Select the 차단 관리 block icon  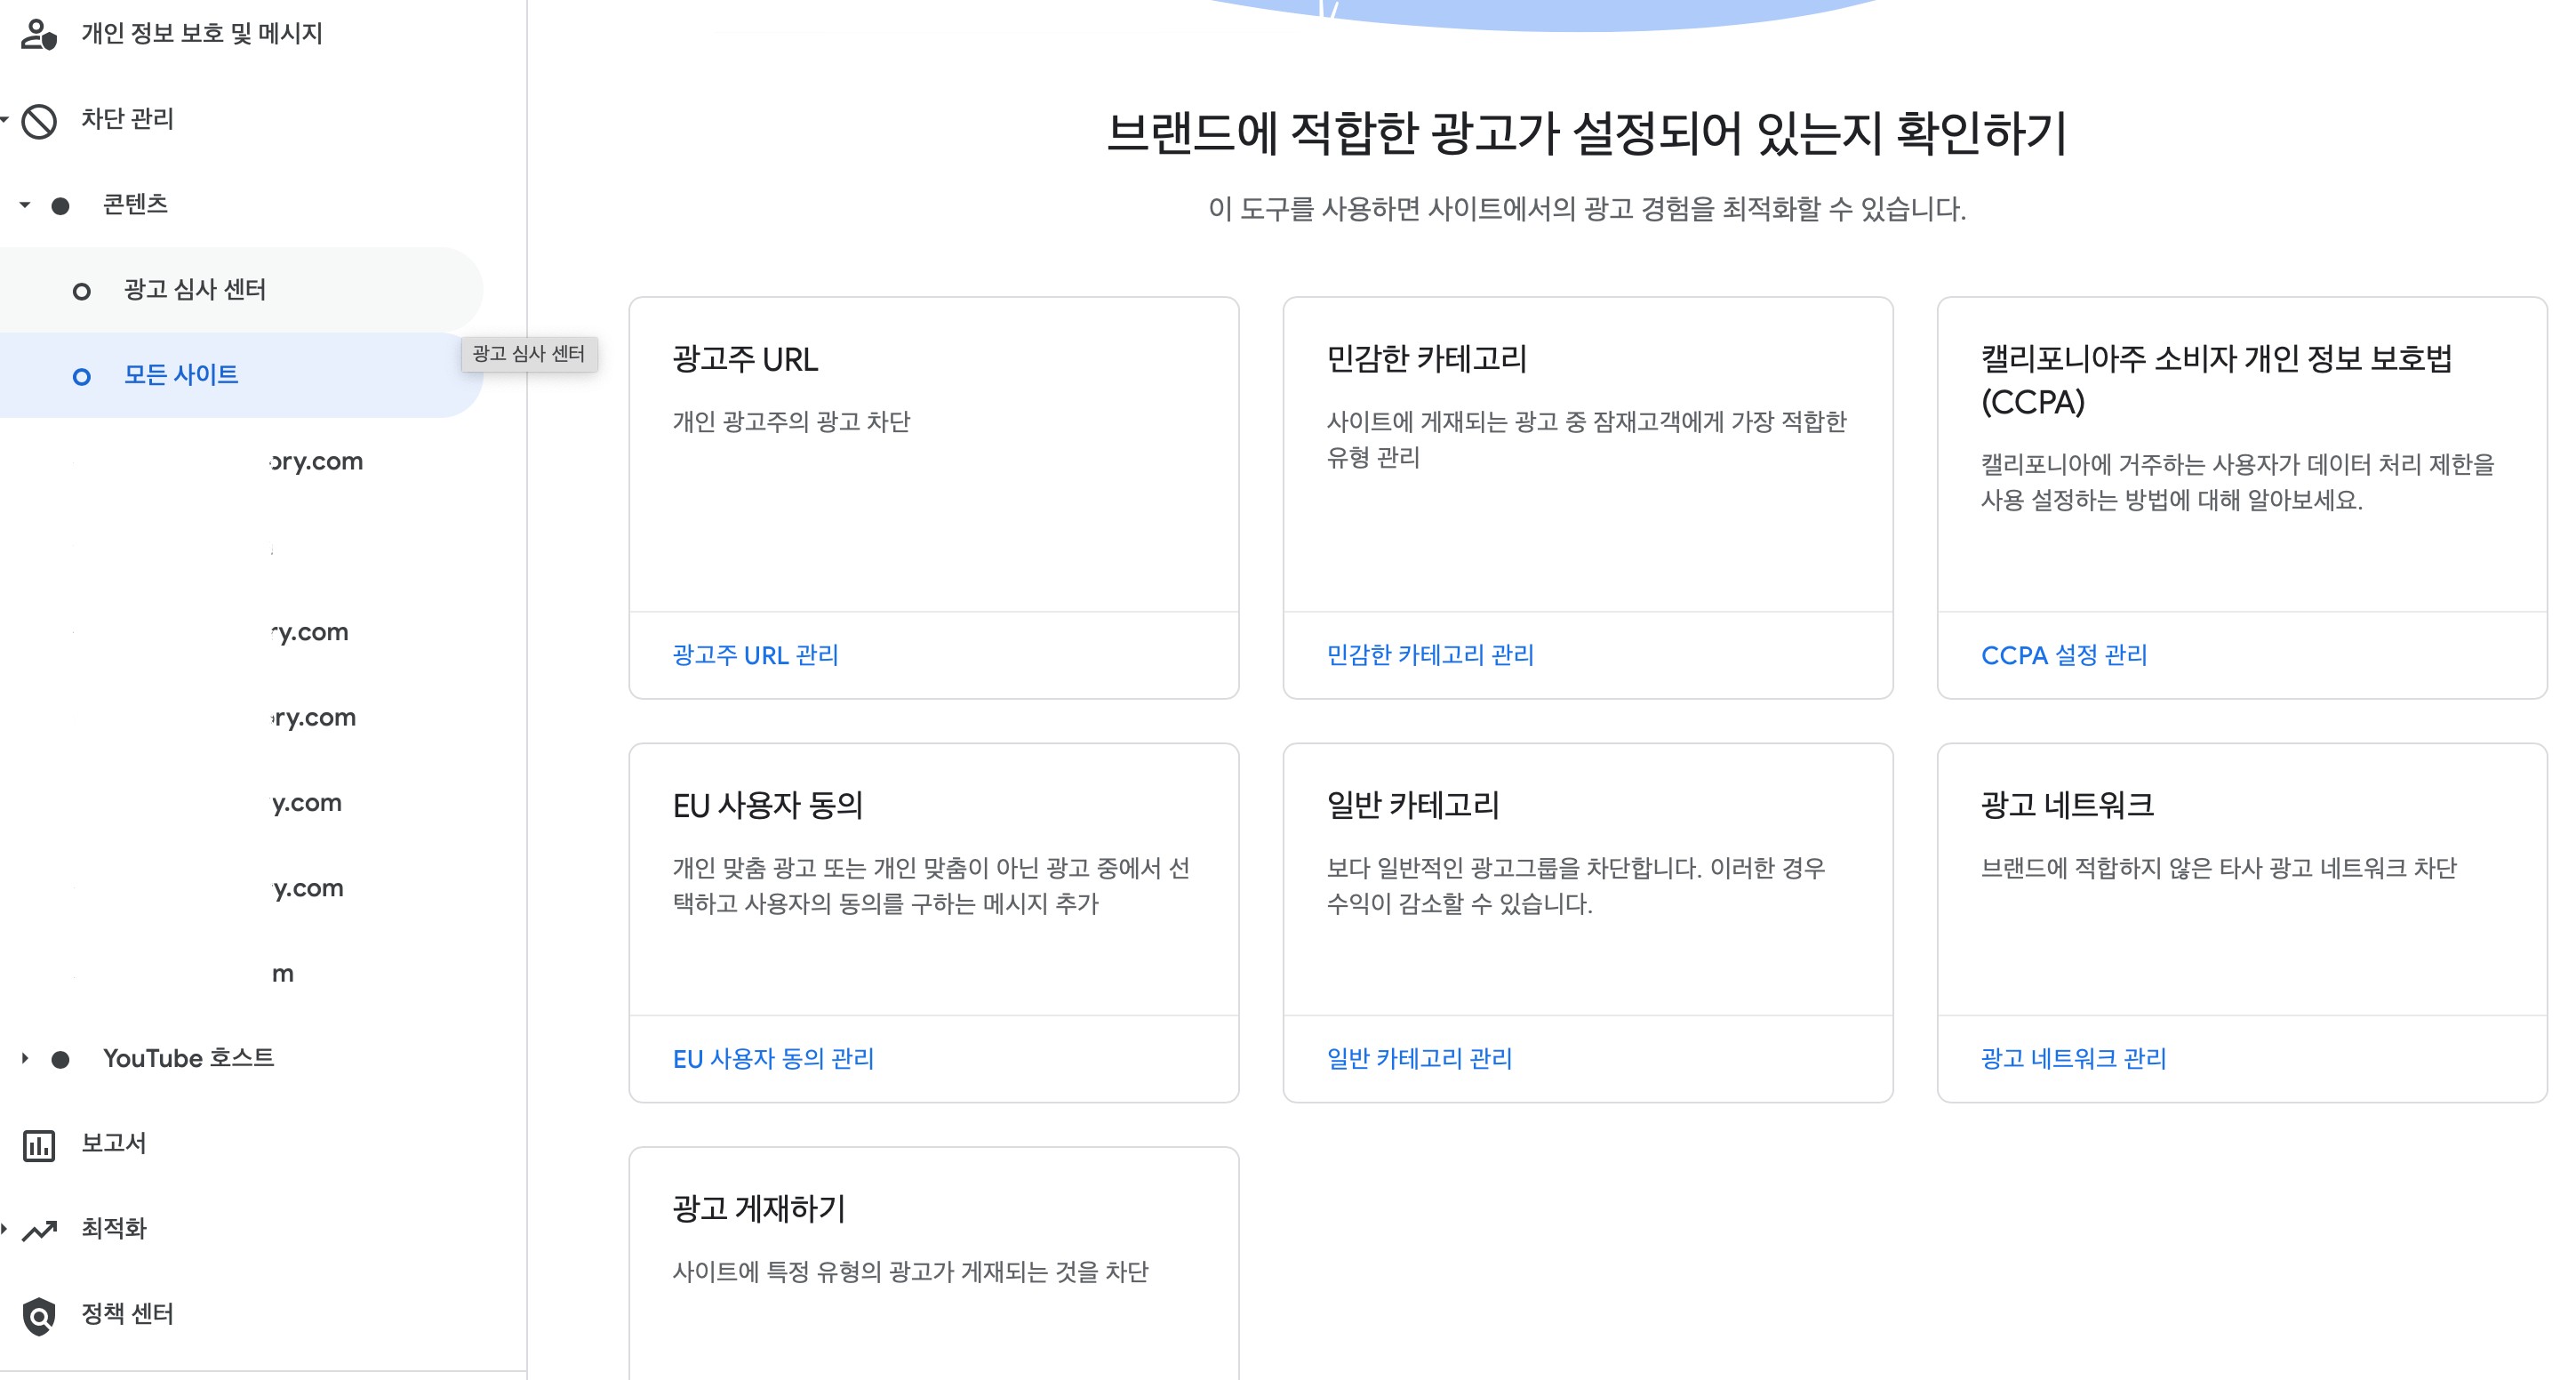40,120
